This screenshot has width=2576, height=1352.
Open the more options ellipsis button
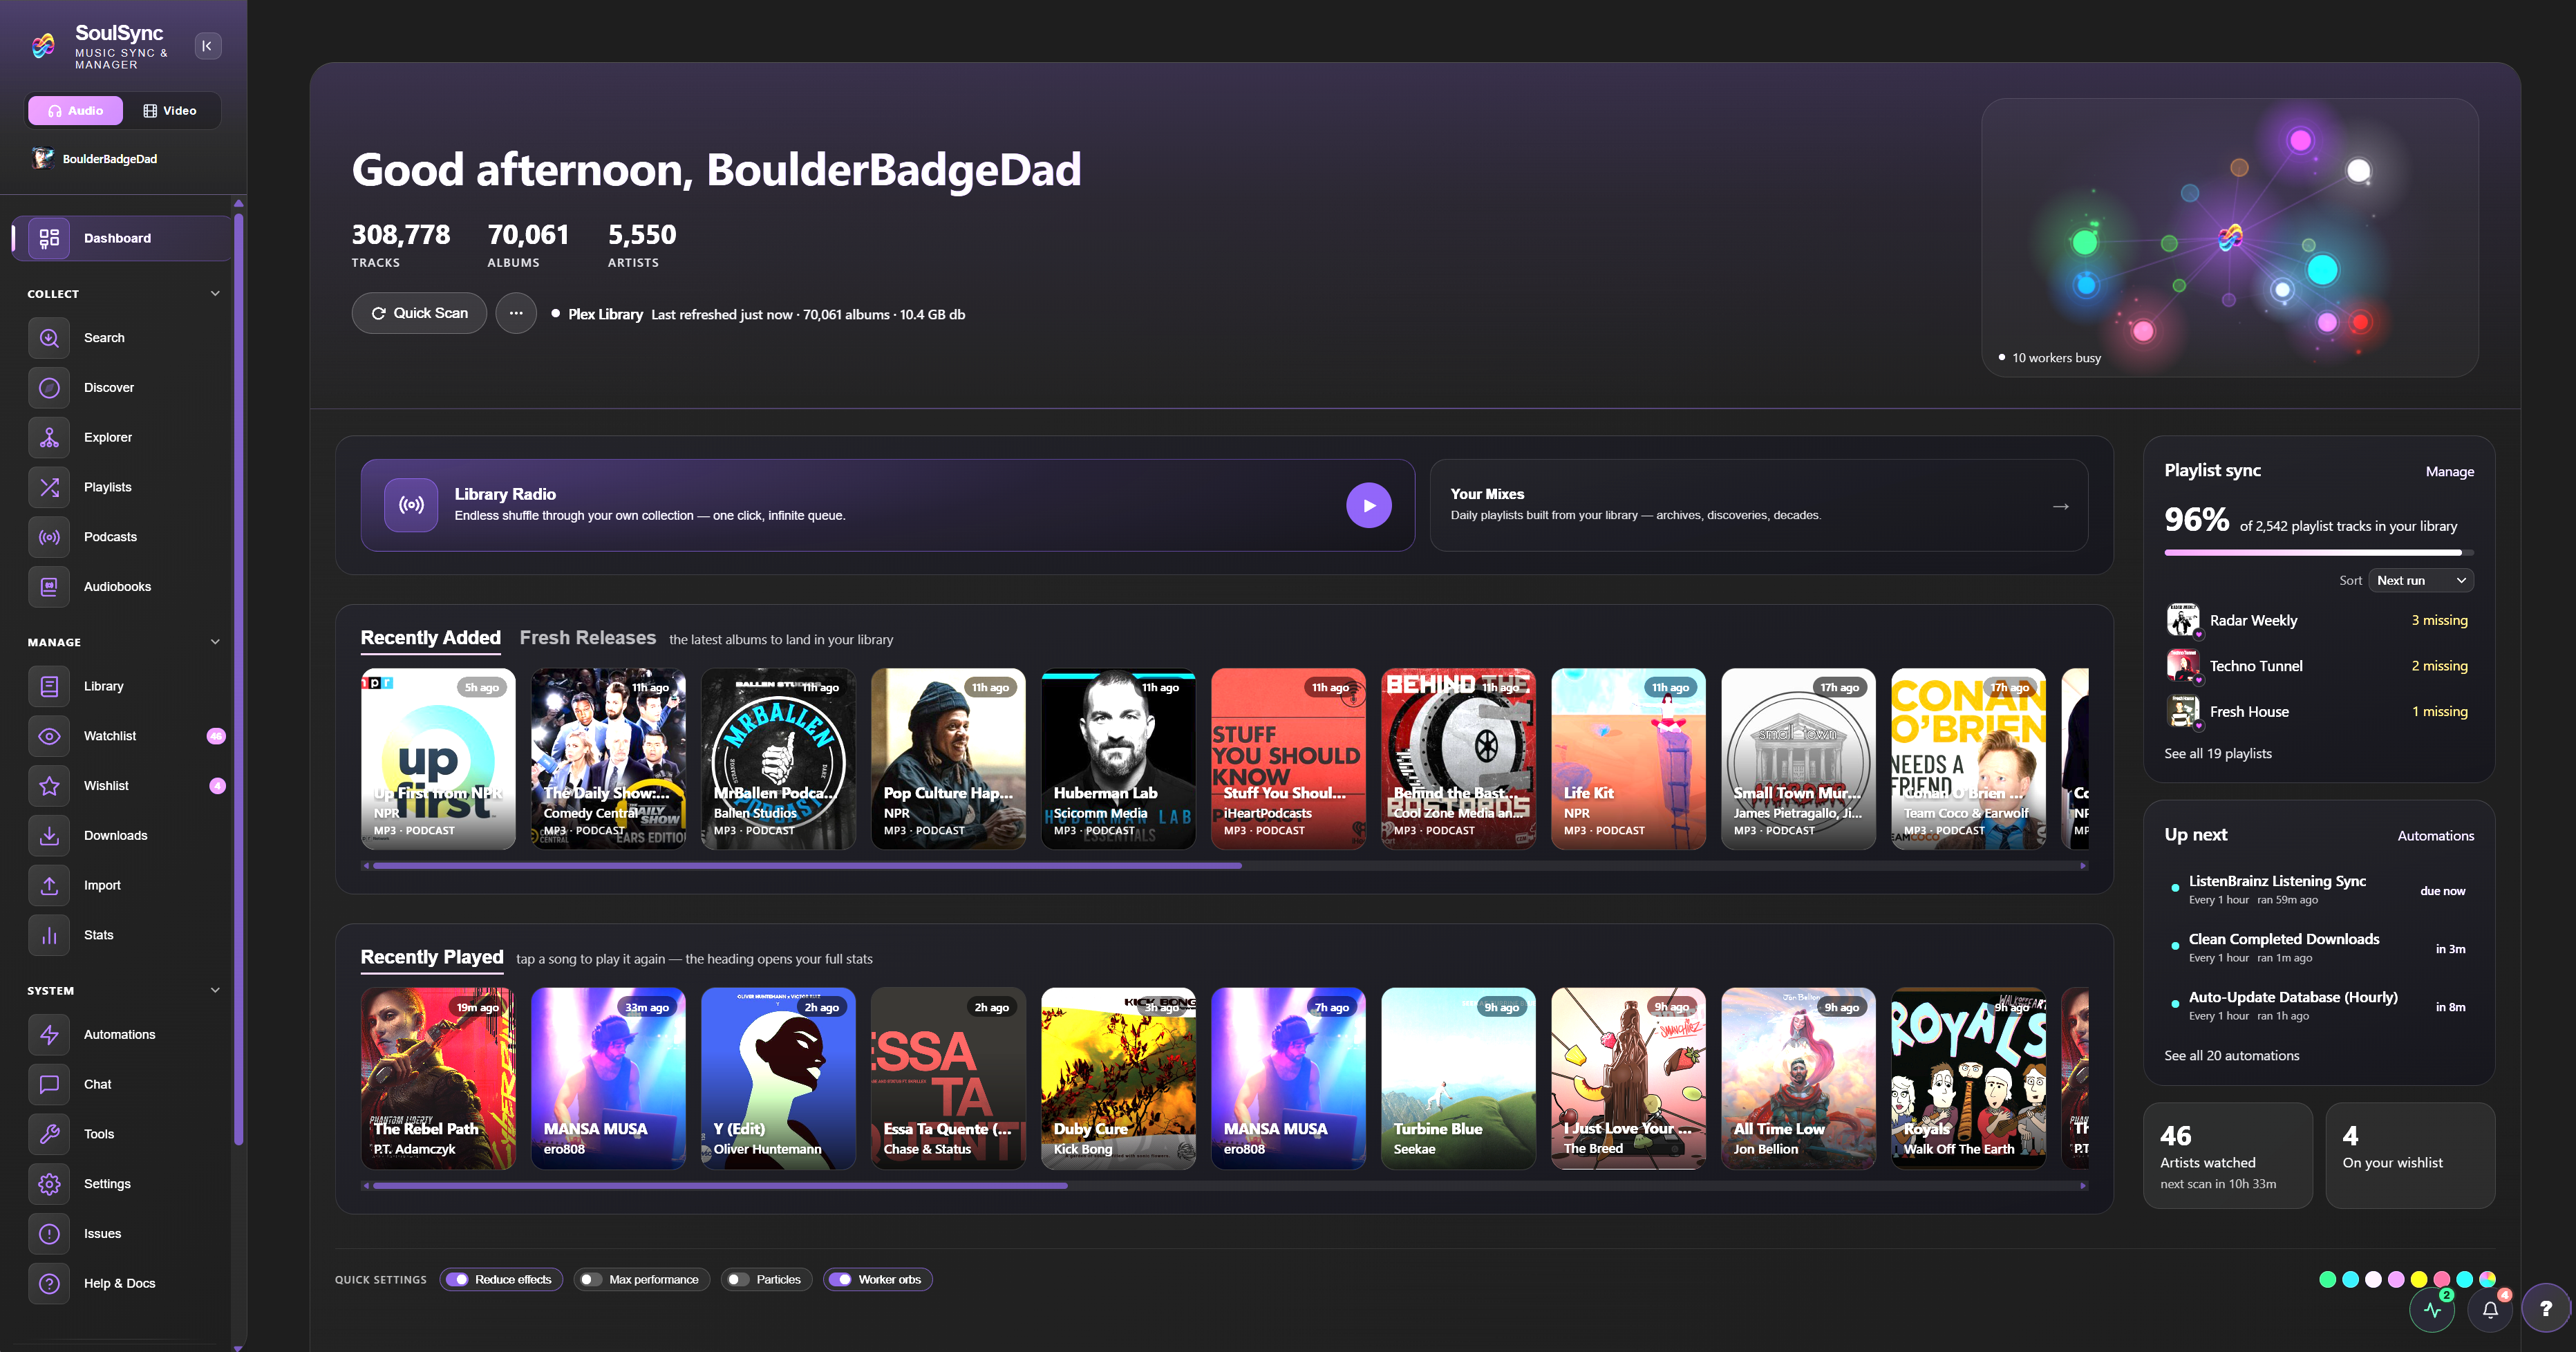pos(516,314)
